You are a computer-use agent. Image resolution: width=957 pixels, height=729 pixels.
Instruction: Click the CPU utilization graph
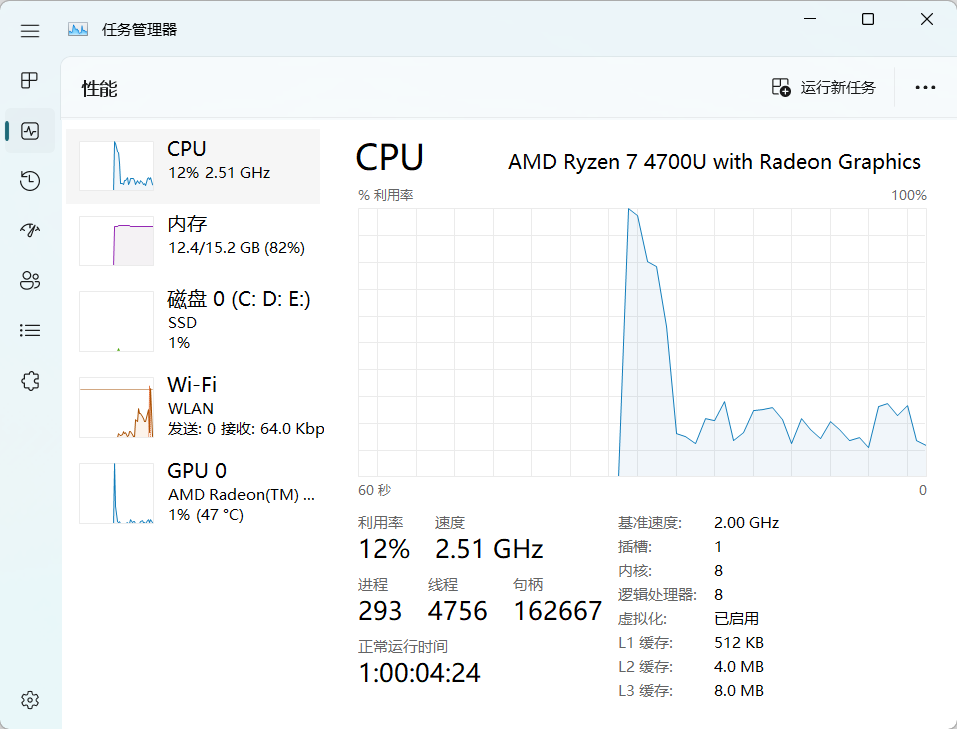click(642, 342)
